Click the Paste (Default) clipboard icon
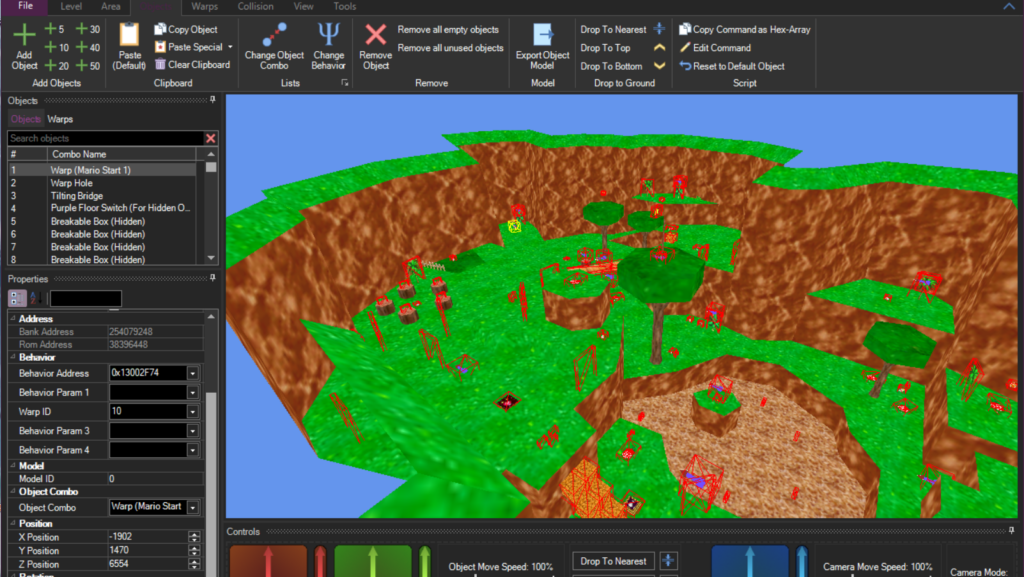1024x577 pixels. click(x=129, y=35)
